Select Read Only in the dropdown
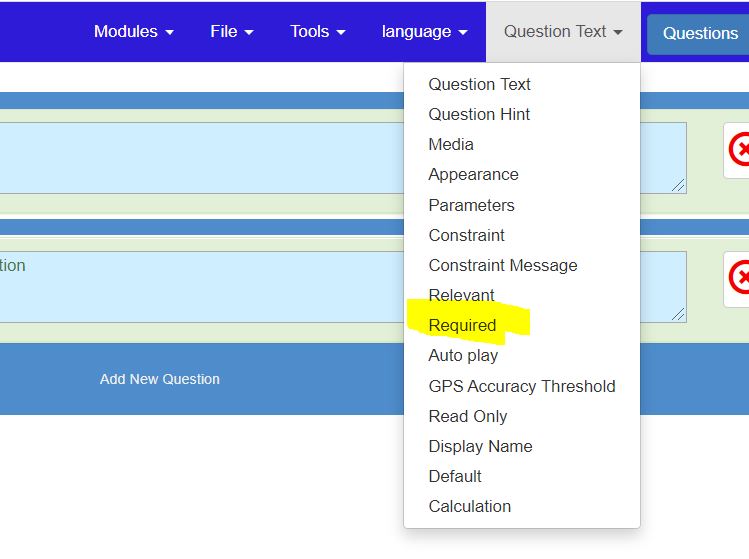 [x=467, y=416]
